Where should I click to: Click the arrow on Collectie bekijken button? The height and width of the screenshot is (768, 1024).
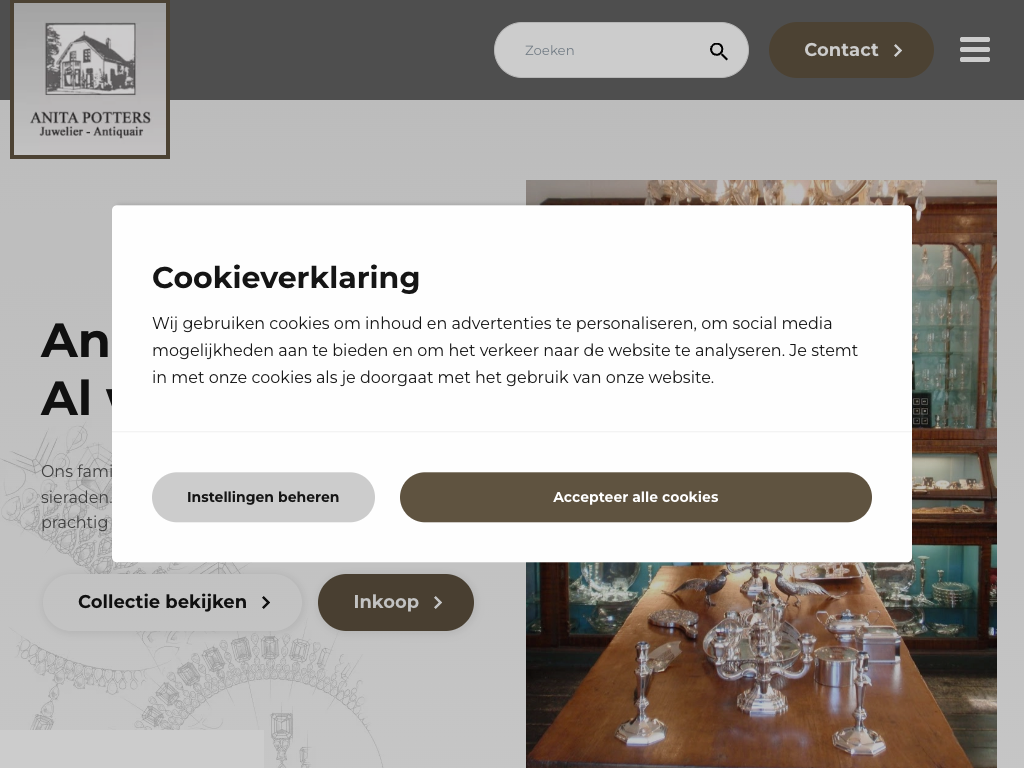[266, 602]
